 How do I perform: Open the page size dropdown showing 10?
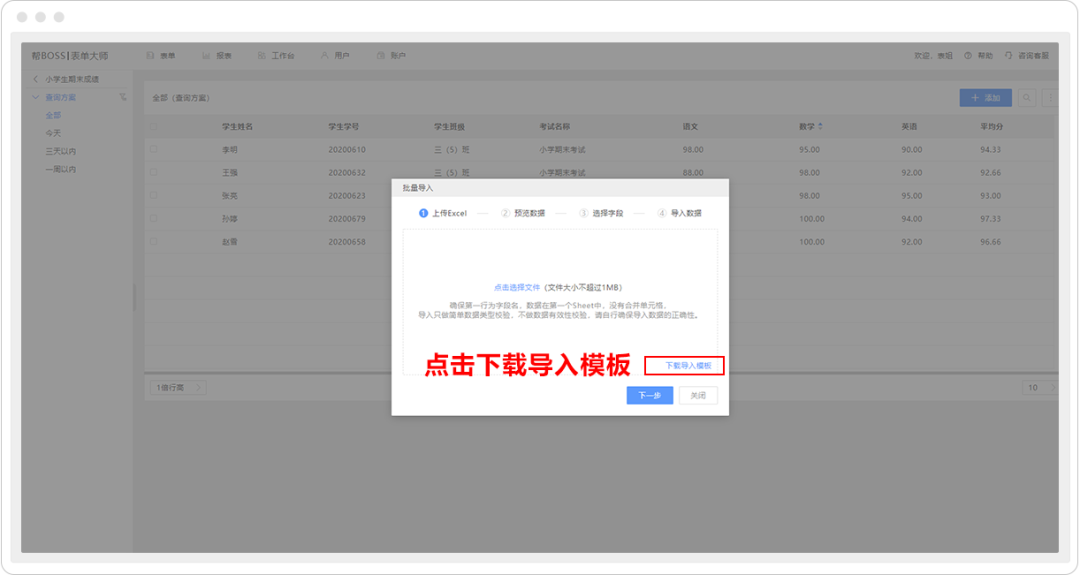1038,387
